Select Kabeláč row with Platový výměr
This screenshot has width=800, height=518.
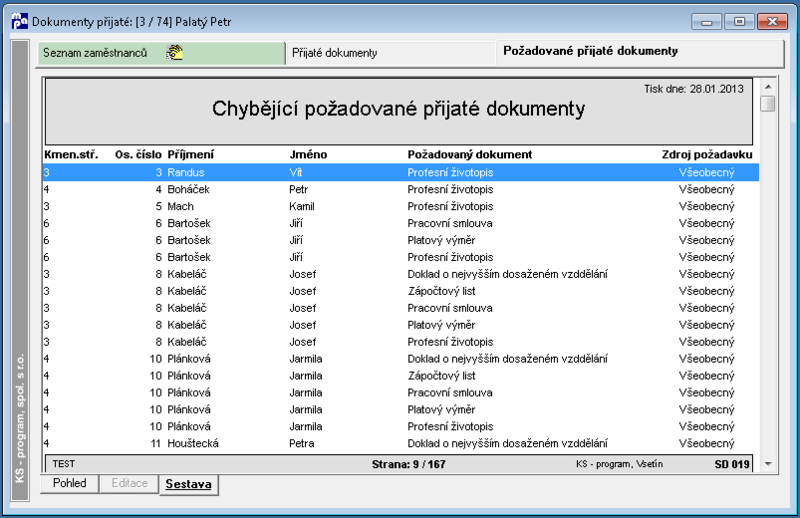(401, 325)
